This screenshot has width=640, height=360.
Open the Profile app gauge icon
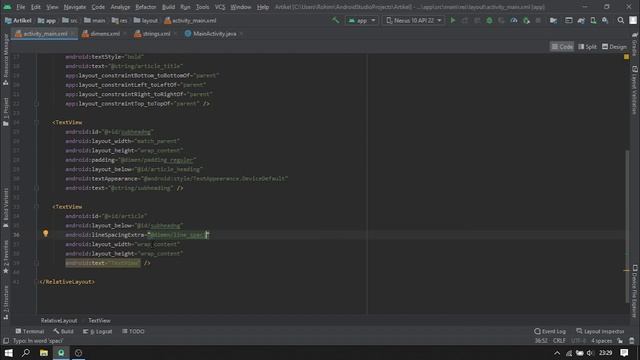tap(514, 20)
